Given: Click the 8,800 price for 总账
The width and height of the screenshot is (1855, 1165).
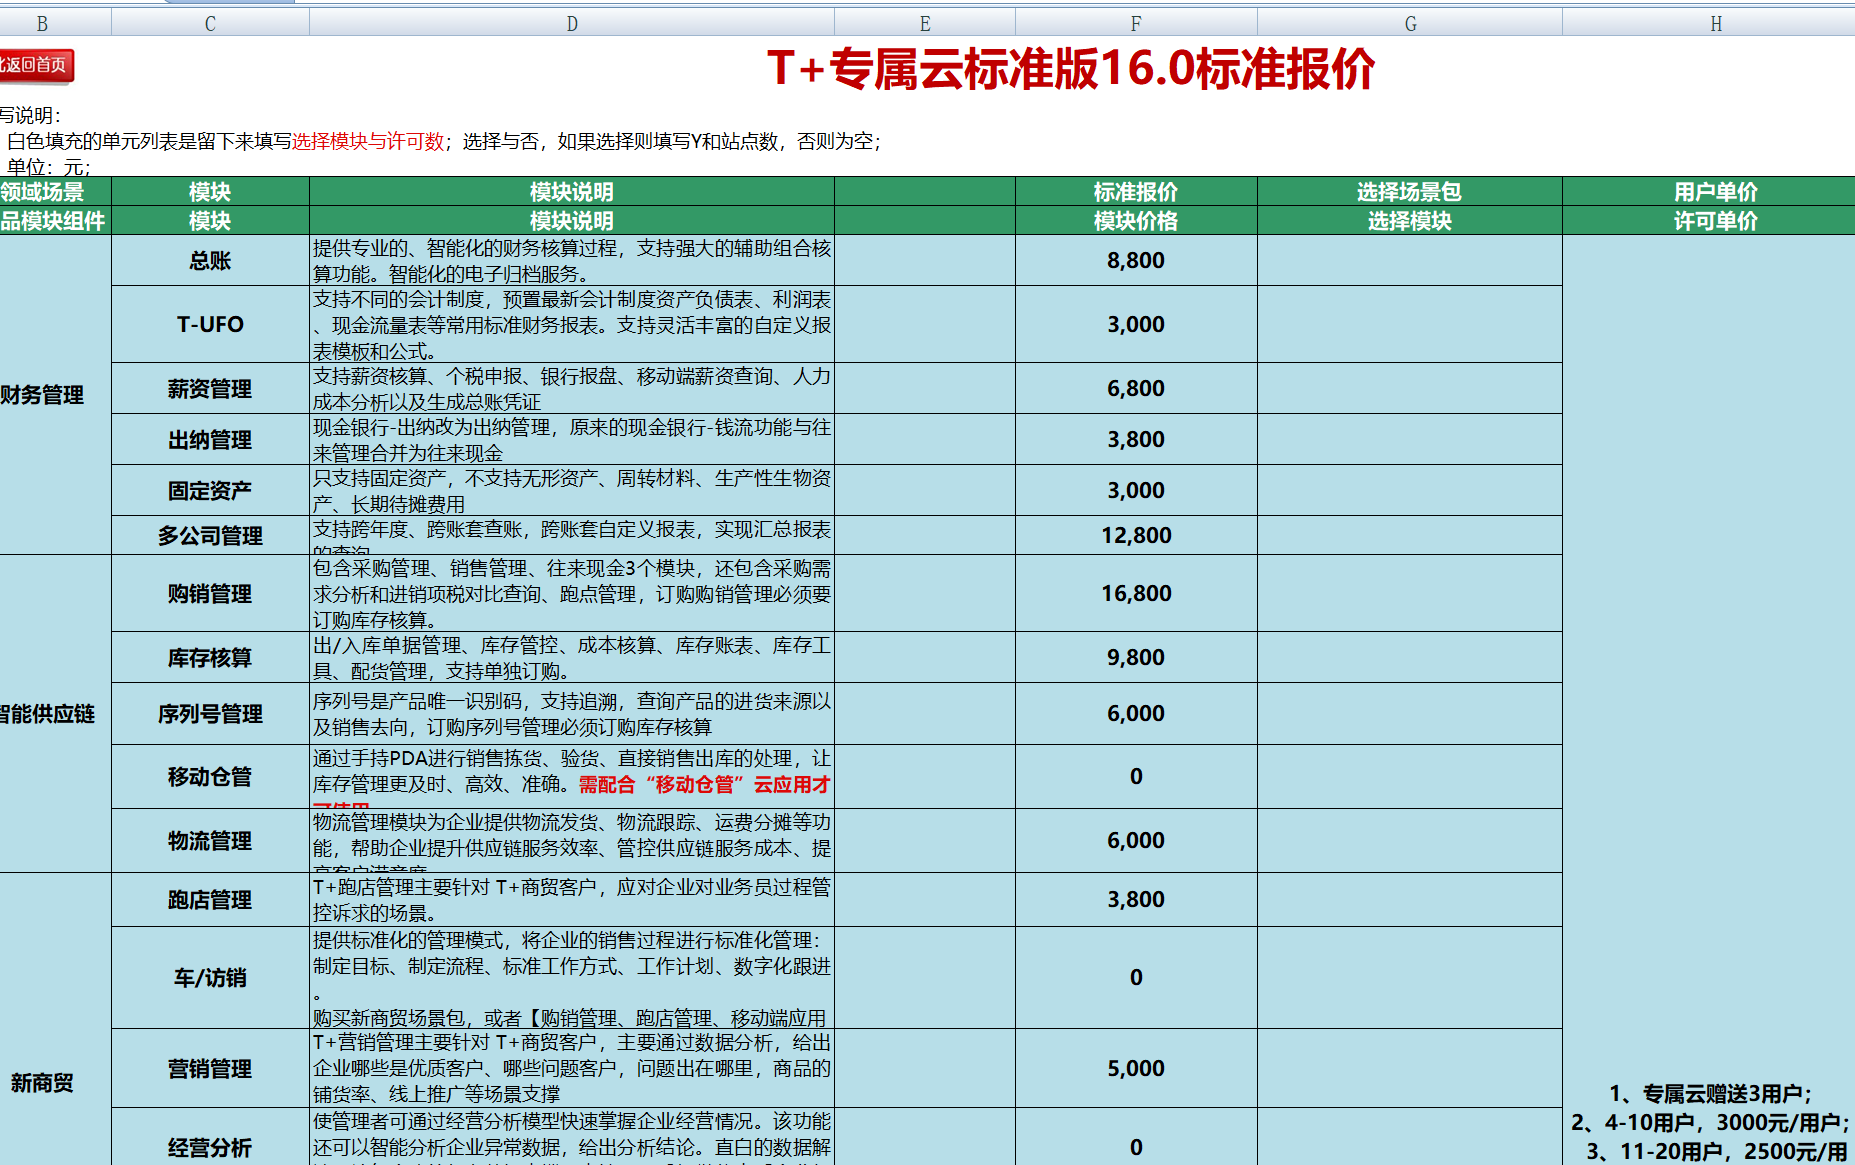Looking at the screenshot, I should click(1136, 261).
